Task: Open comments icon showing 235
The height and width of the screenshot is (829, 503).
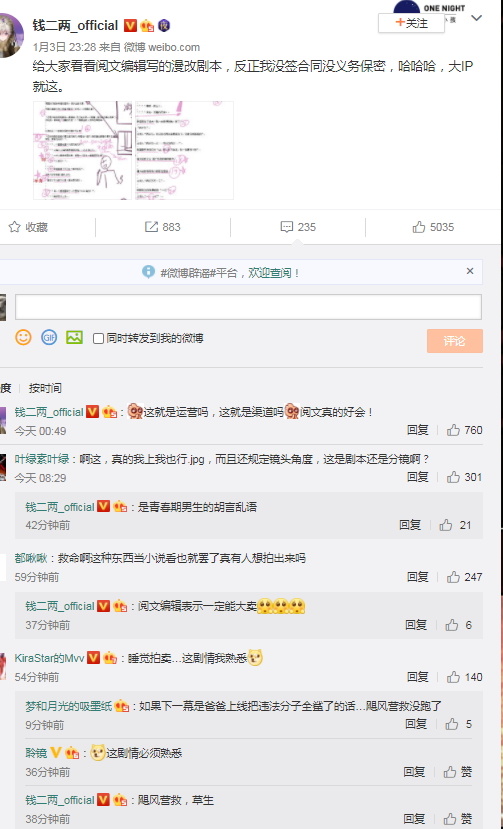Action: [x=287, y=227]
